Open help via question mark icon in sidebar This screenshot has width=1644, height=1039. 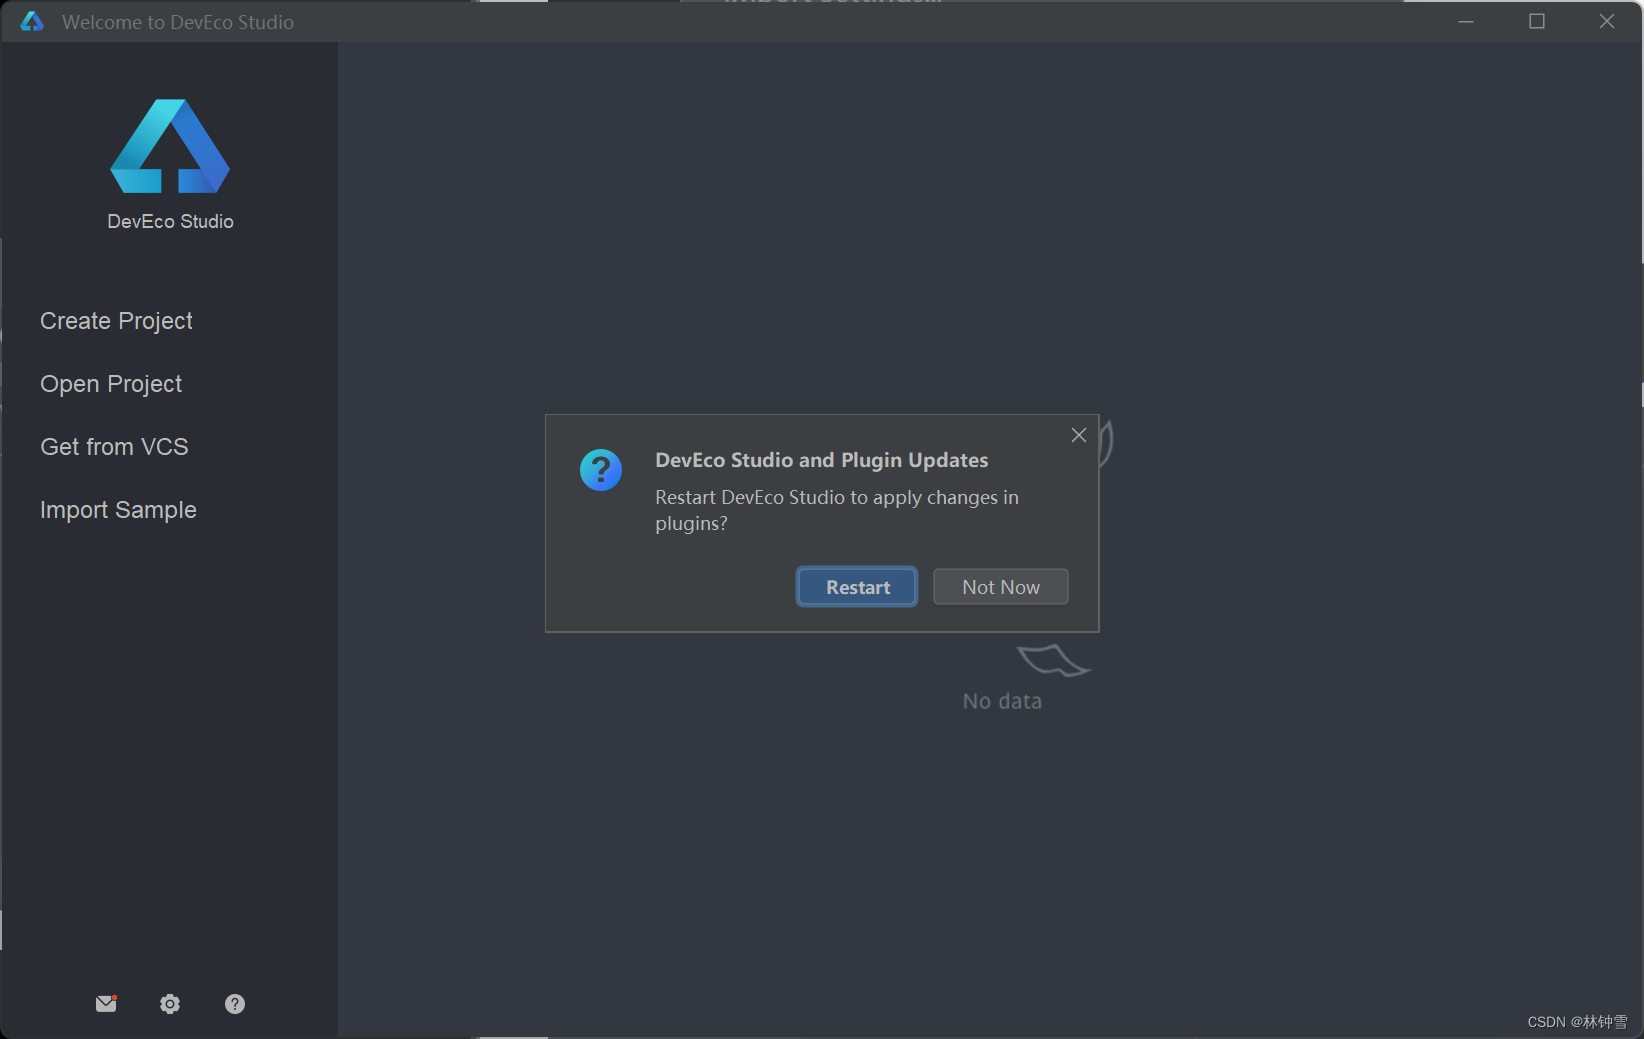tap(235, 1004)
